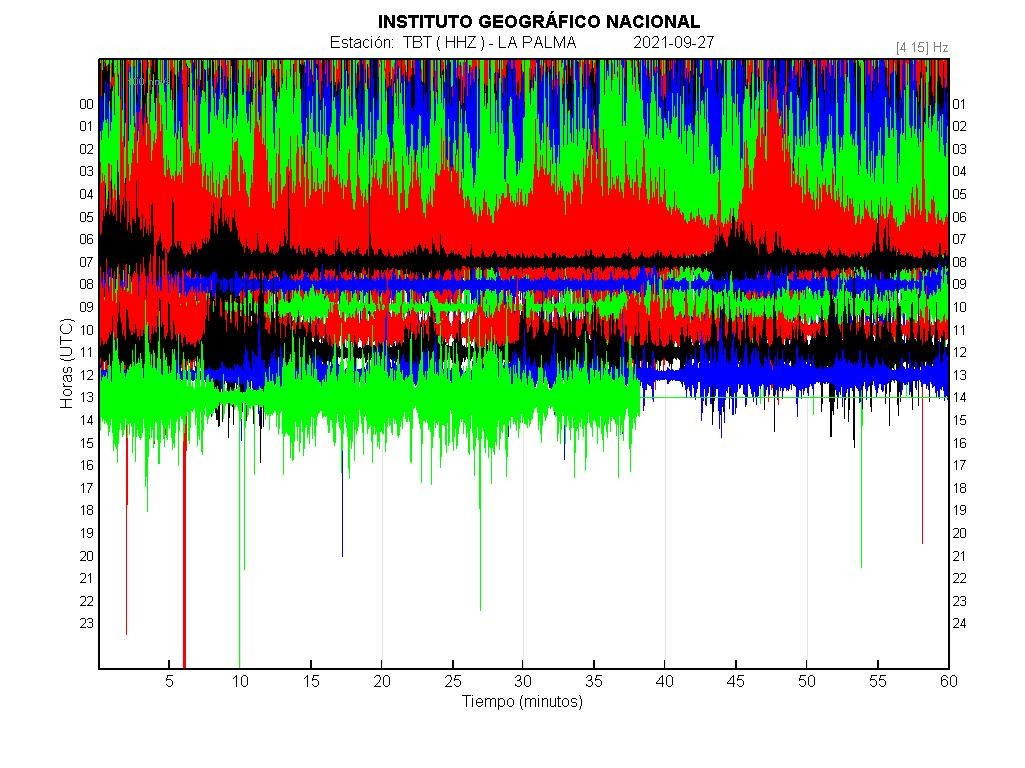Click the 45 tick on the time axis
1025x768 pixels.
pyautogui.click(x=735, y=681)
